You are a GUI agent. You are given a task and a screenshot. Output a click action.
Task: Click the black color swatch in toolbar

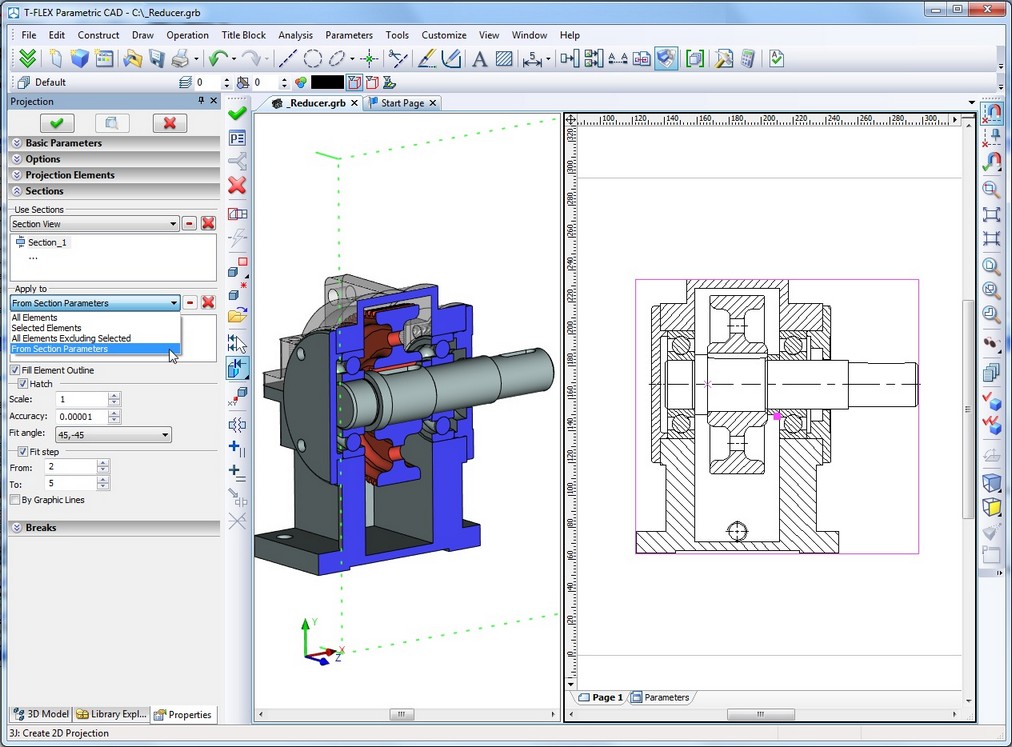(x=327, y=82)
